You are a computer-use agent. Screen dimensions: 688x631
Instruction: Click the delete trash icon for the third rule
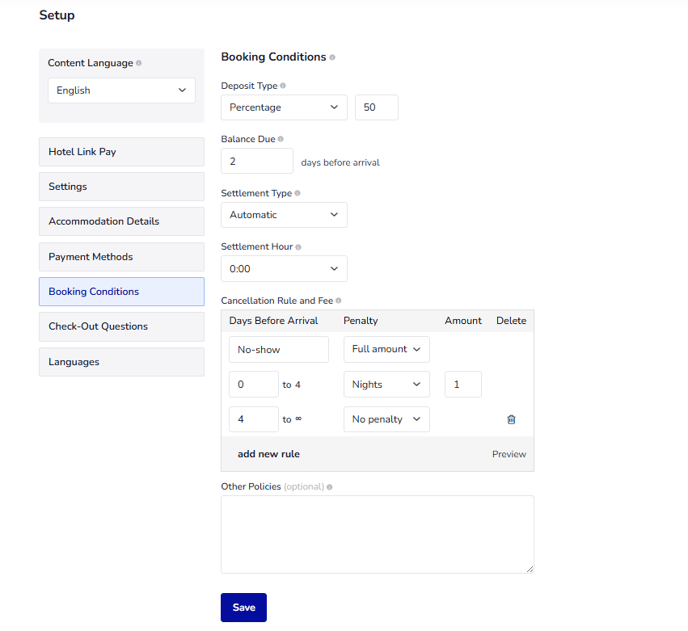pos(511,420)
